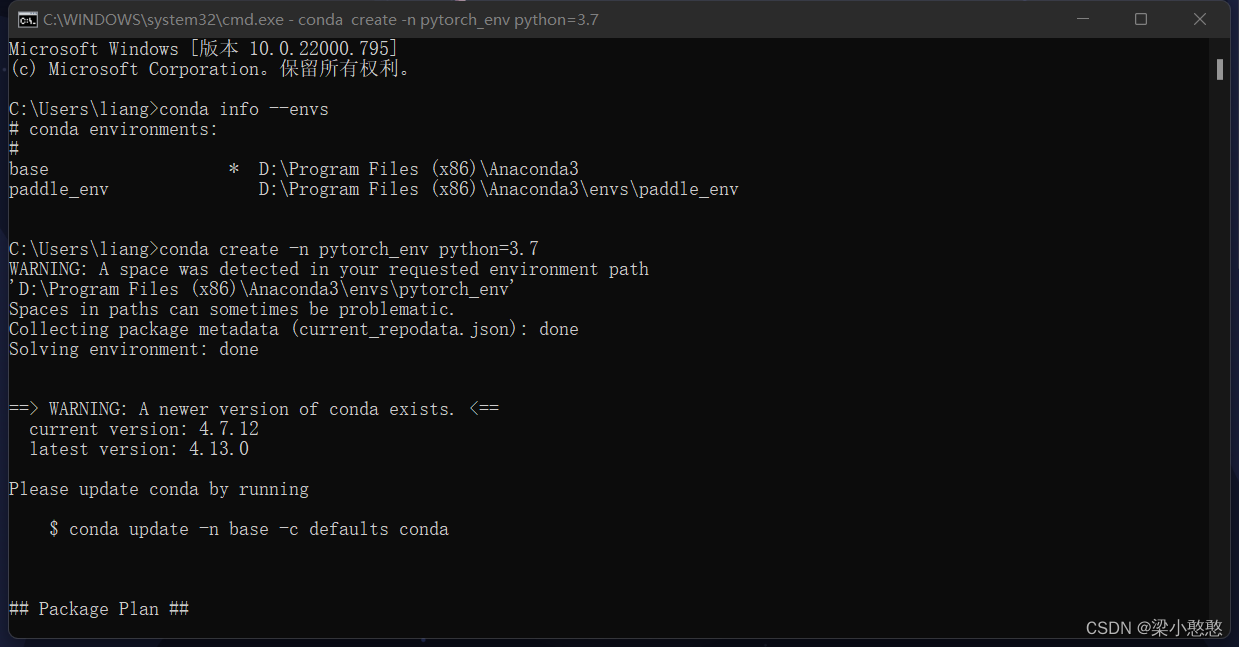The height and width of the screenshot is (647, 1239).
Task: Click the 'Solving environment: done' line
Action: point(133,349)
